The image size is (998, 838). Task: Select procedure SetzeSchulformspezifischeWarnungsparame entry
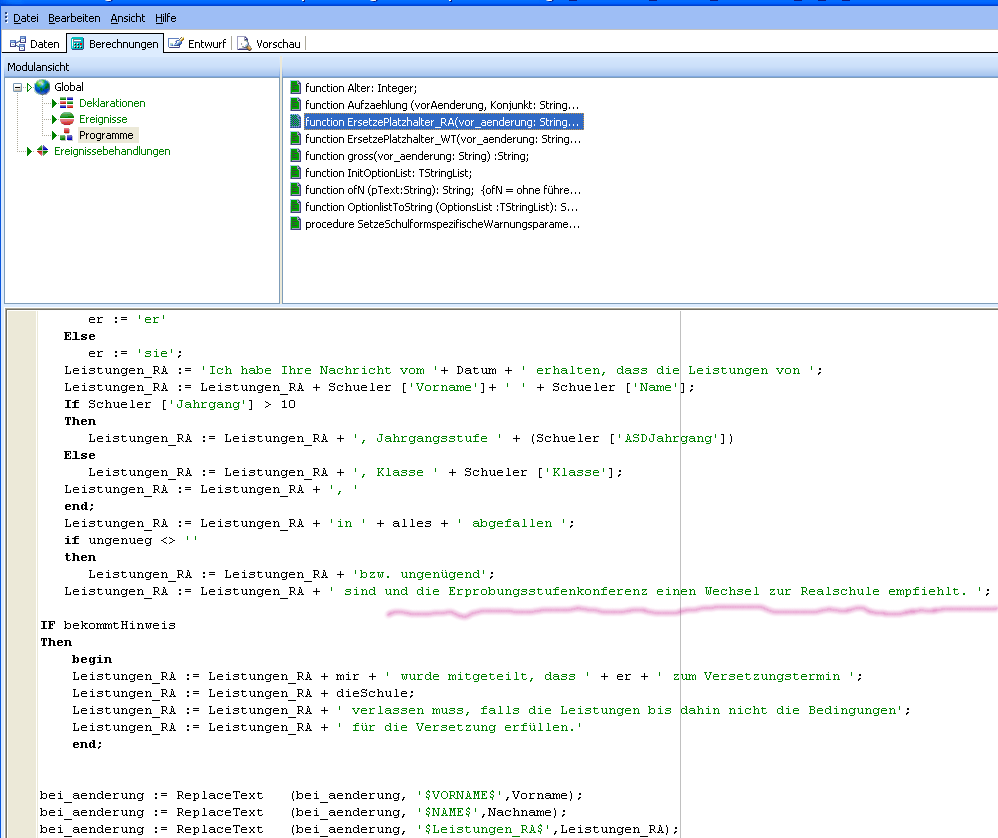(442, 224)
